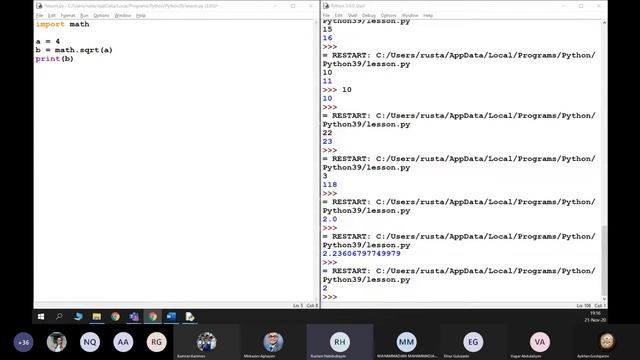Image resolution: width=640 pixels, height=360 pixels.
Task: Click the Windows Start button
Action: (x=41, y=317)
